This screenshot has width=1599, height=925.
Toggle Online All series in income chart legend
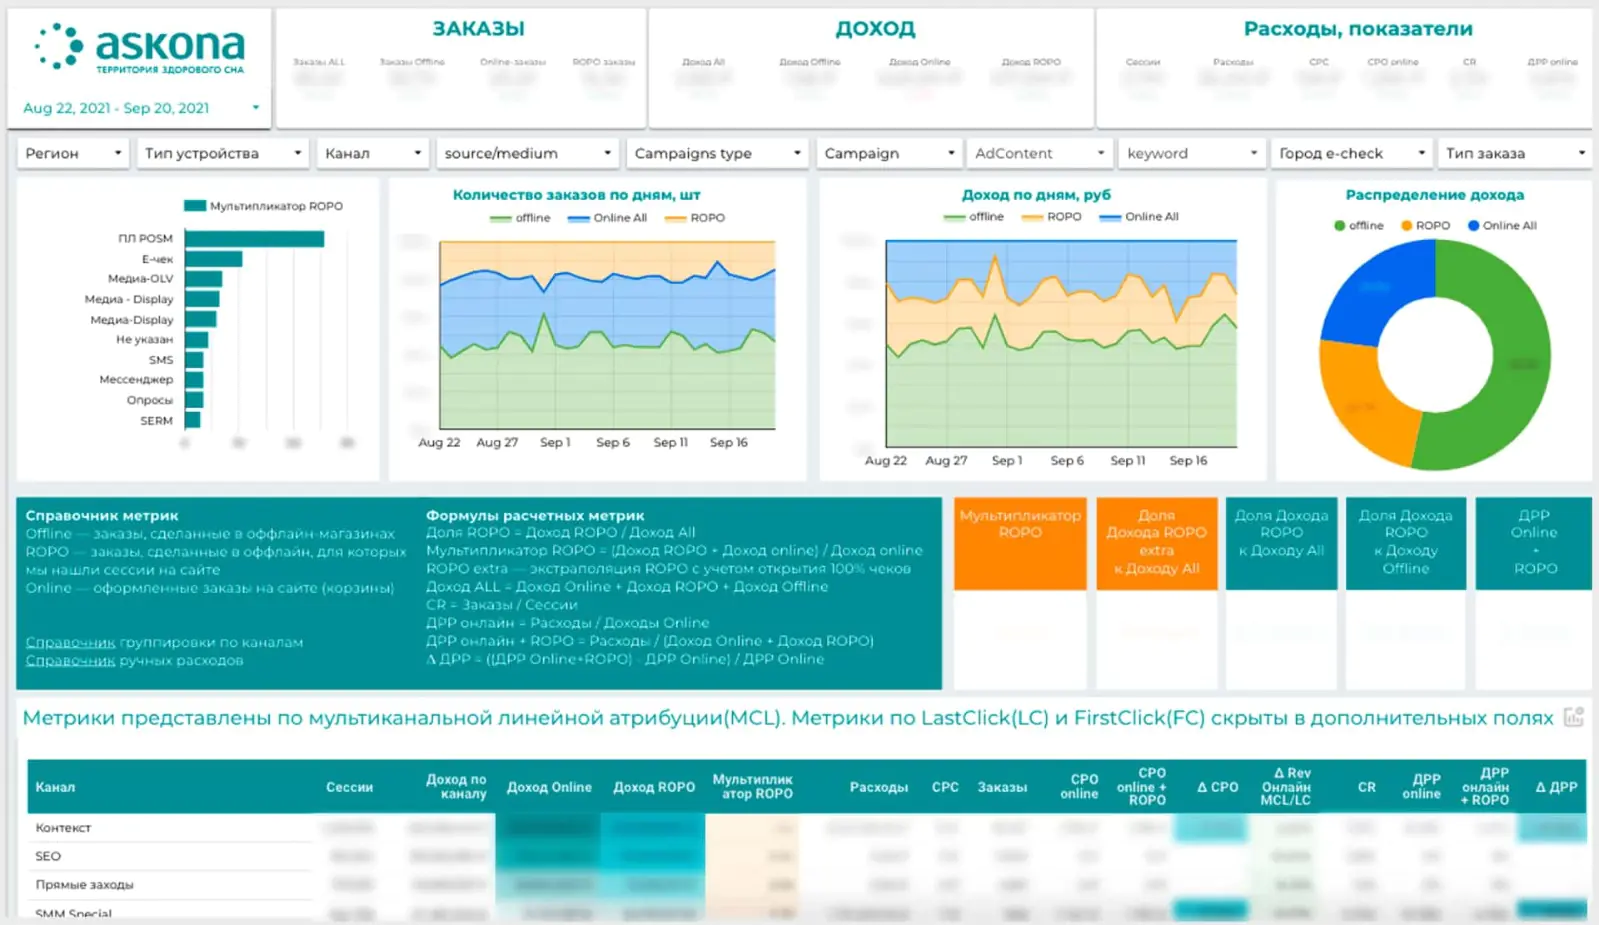click(x=1139, y=217)
